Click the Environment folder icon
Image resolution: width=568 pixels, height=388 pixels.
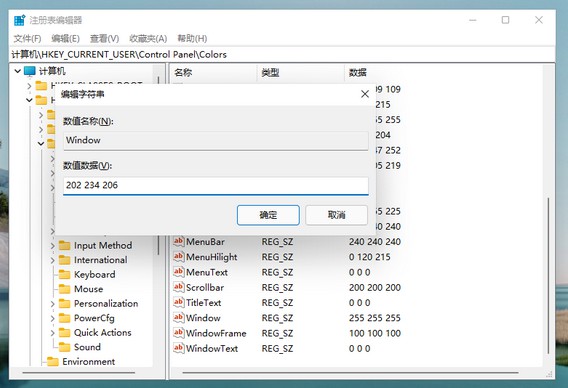click(53, 362)
